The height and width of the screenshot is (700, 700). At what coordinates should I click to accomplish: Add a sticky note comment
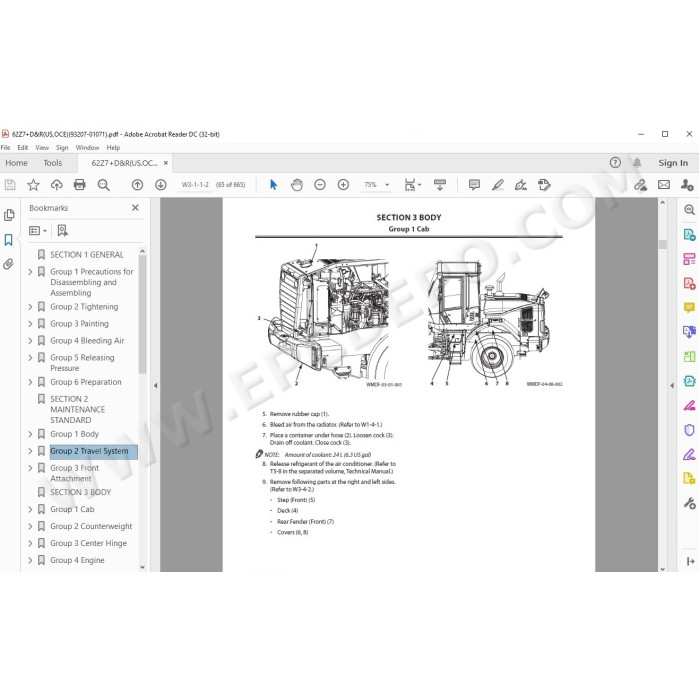(x=475, y=185)
